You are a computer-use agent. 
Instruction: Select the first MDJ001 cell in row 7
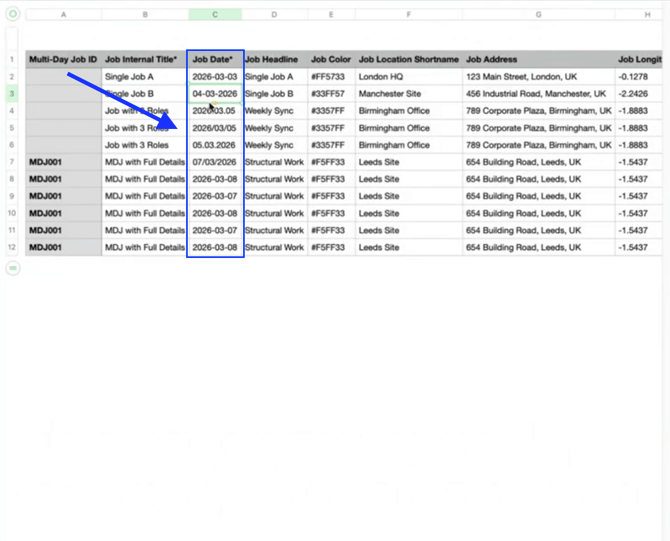click(x=63, y=162)
